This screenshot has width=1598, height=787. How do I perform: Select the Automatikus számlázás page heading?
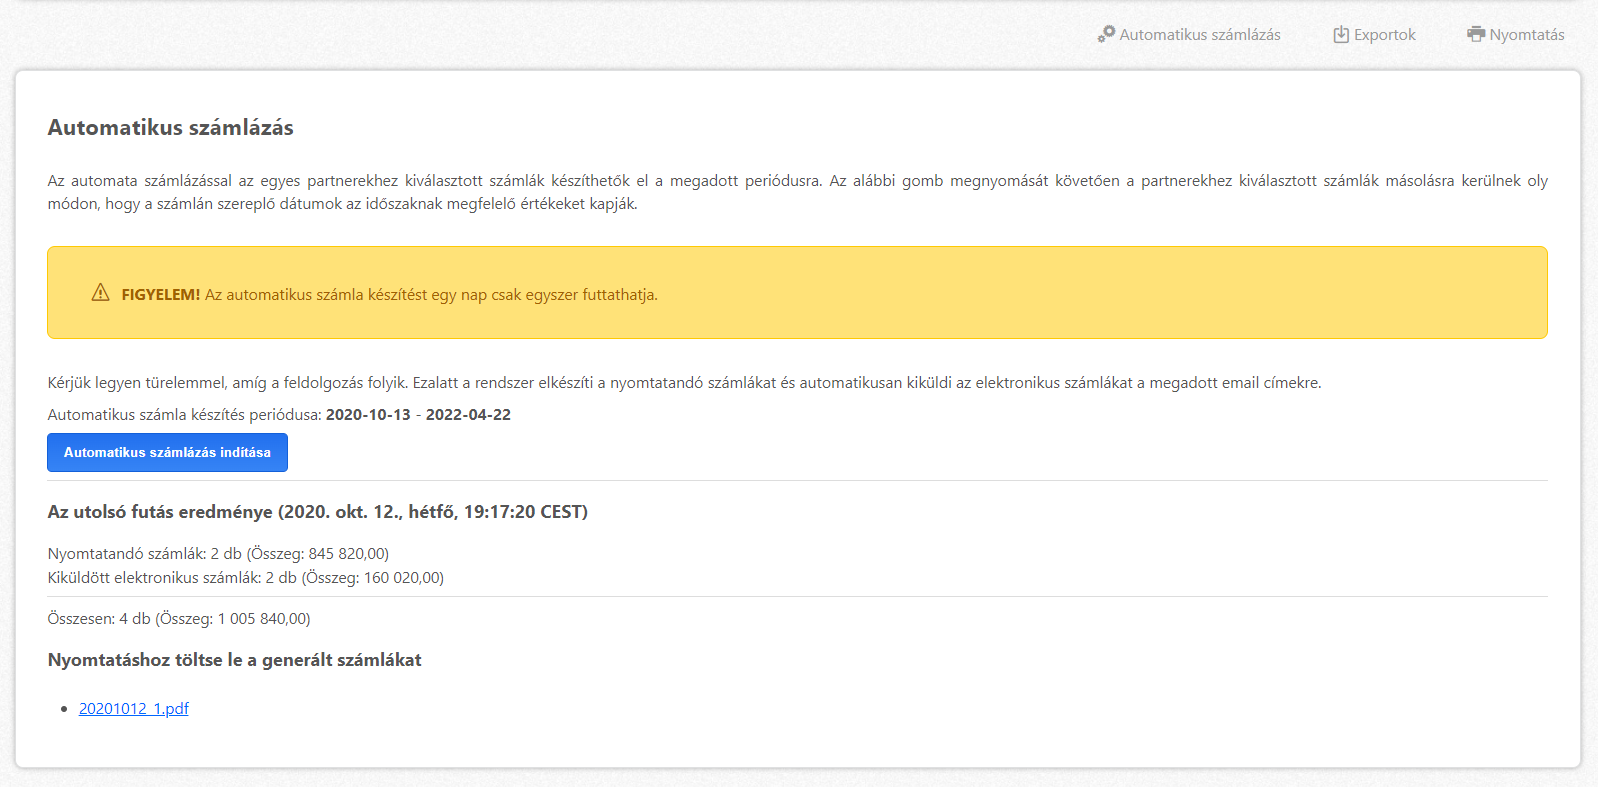pos(171,128)
